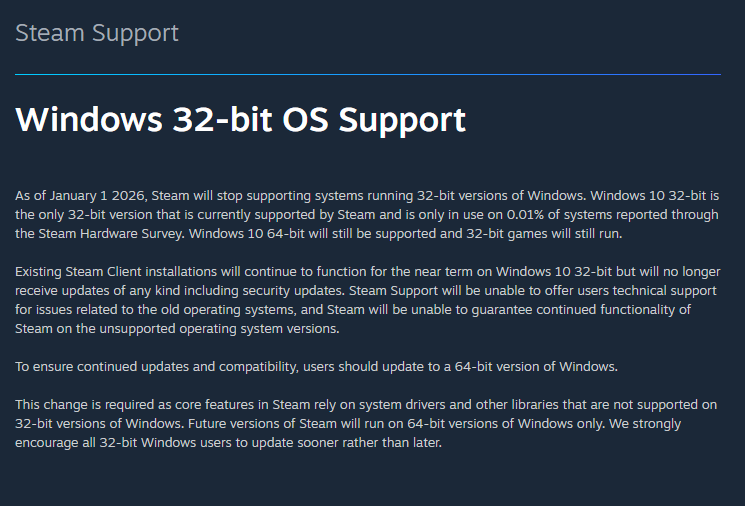Click the words 'unsupported operating system versions'
This screenshot has width=745, height=506.
(218, 329)
